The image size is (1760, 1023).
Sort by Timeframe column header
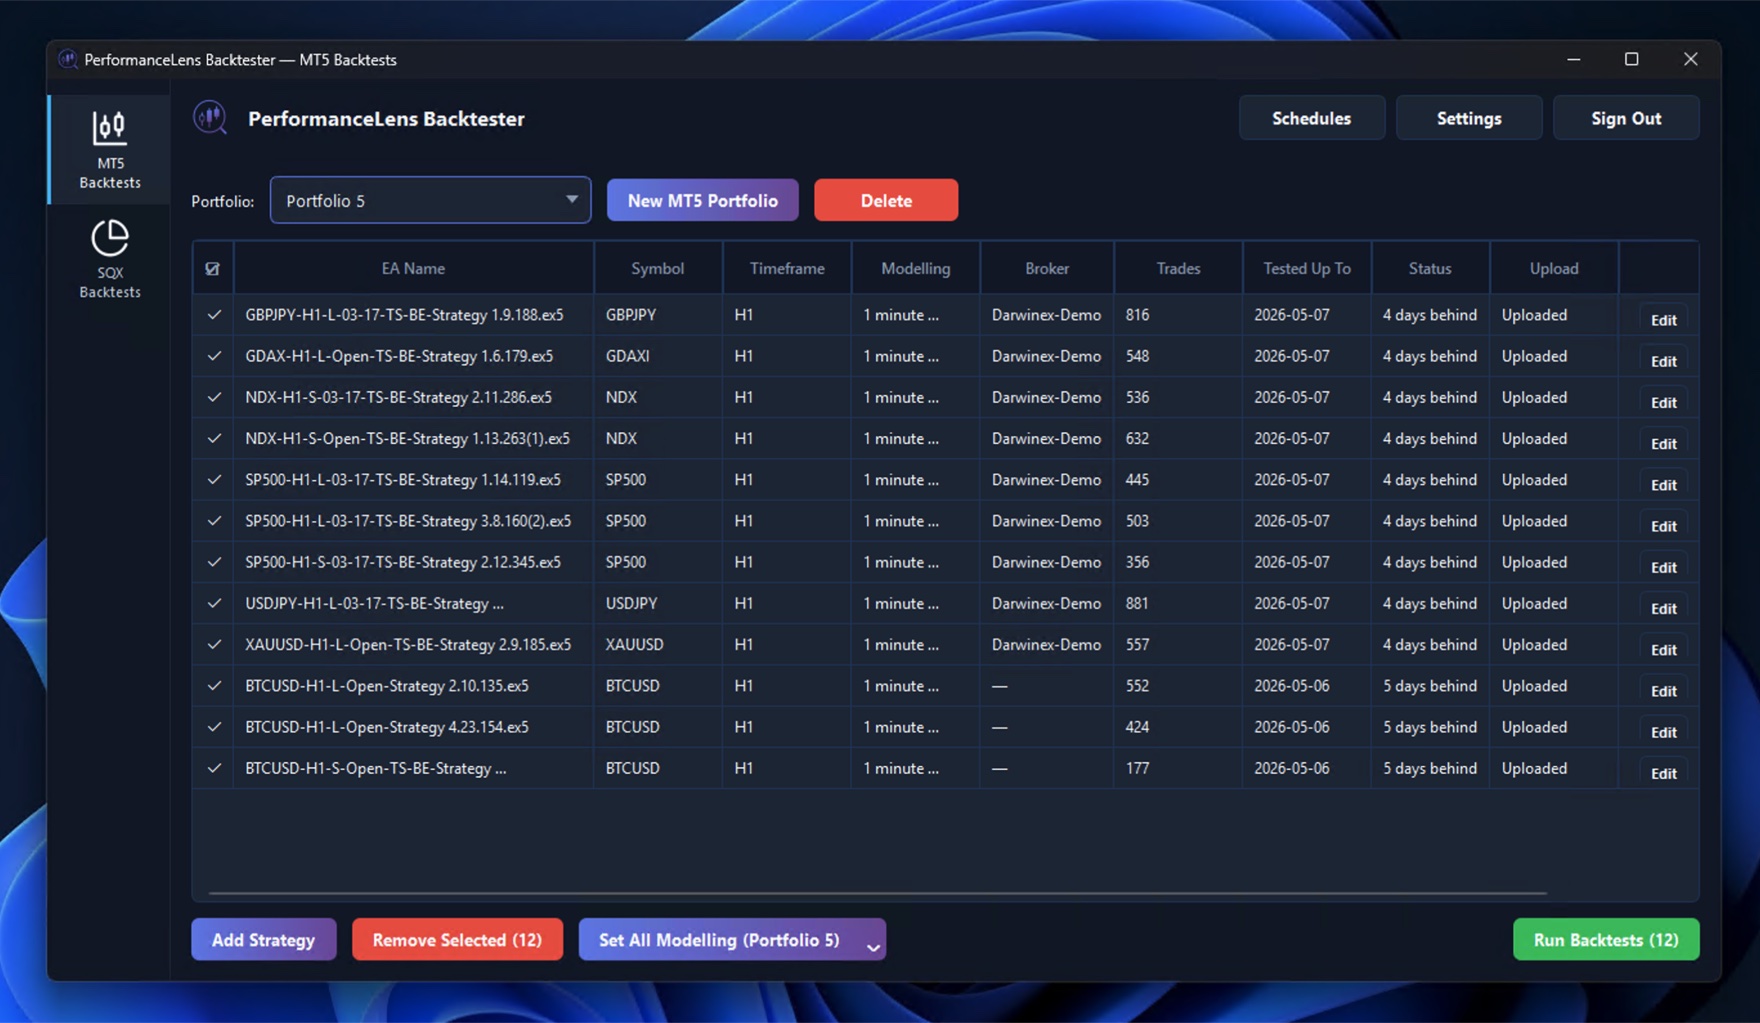(x=787, y=268)
